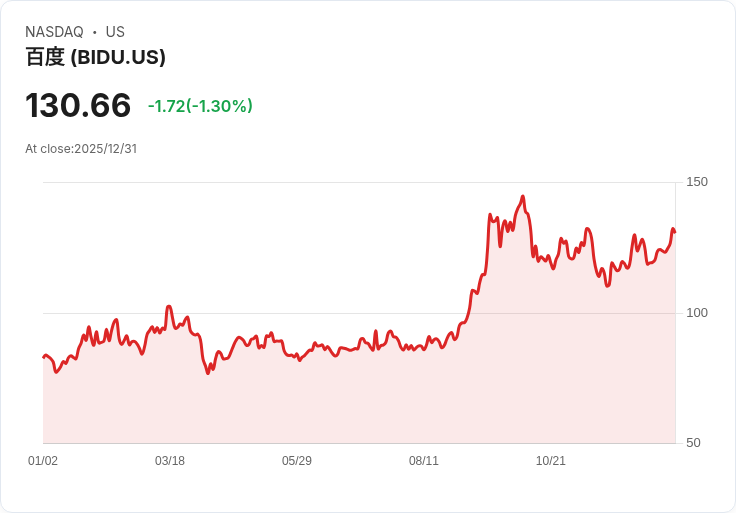Image resolution: width=736 pixels, height=513 pixels.
Task: Select the 08/11 date on x-axis
Action: click(424, 461)
